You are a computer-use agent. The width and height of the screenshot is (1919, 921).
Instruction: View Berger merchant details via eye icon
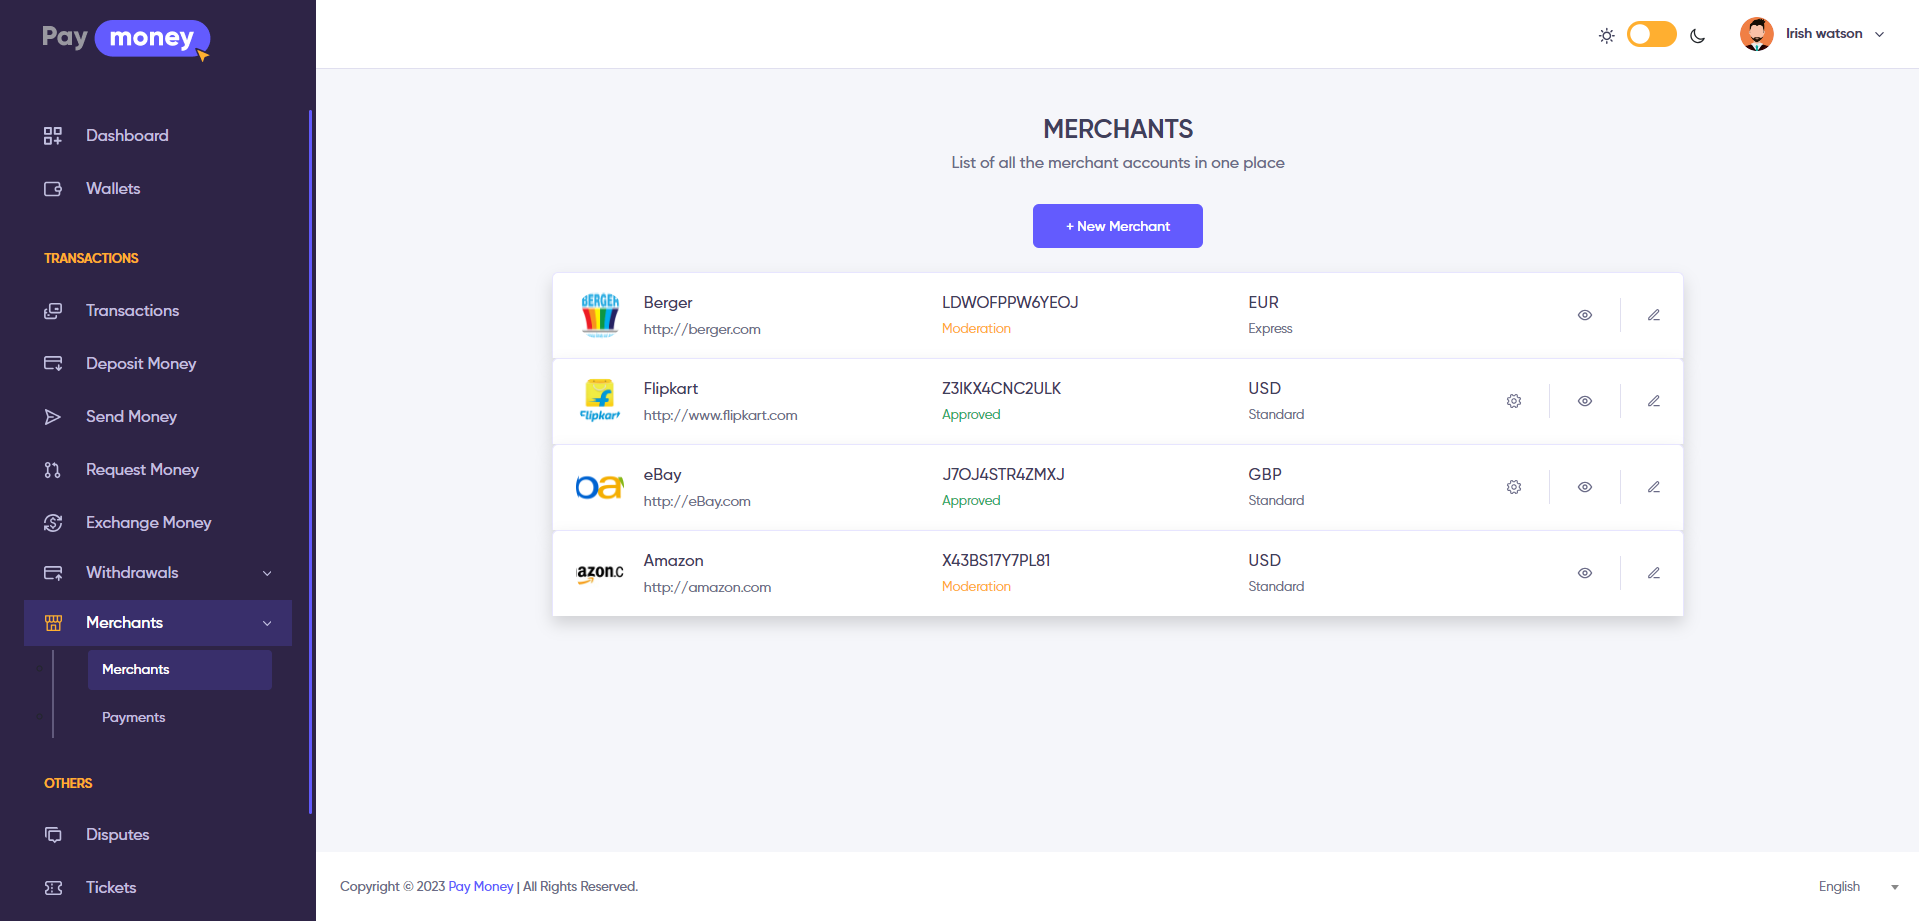1585,315
